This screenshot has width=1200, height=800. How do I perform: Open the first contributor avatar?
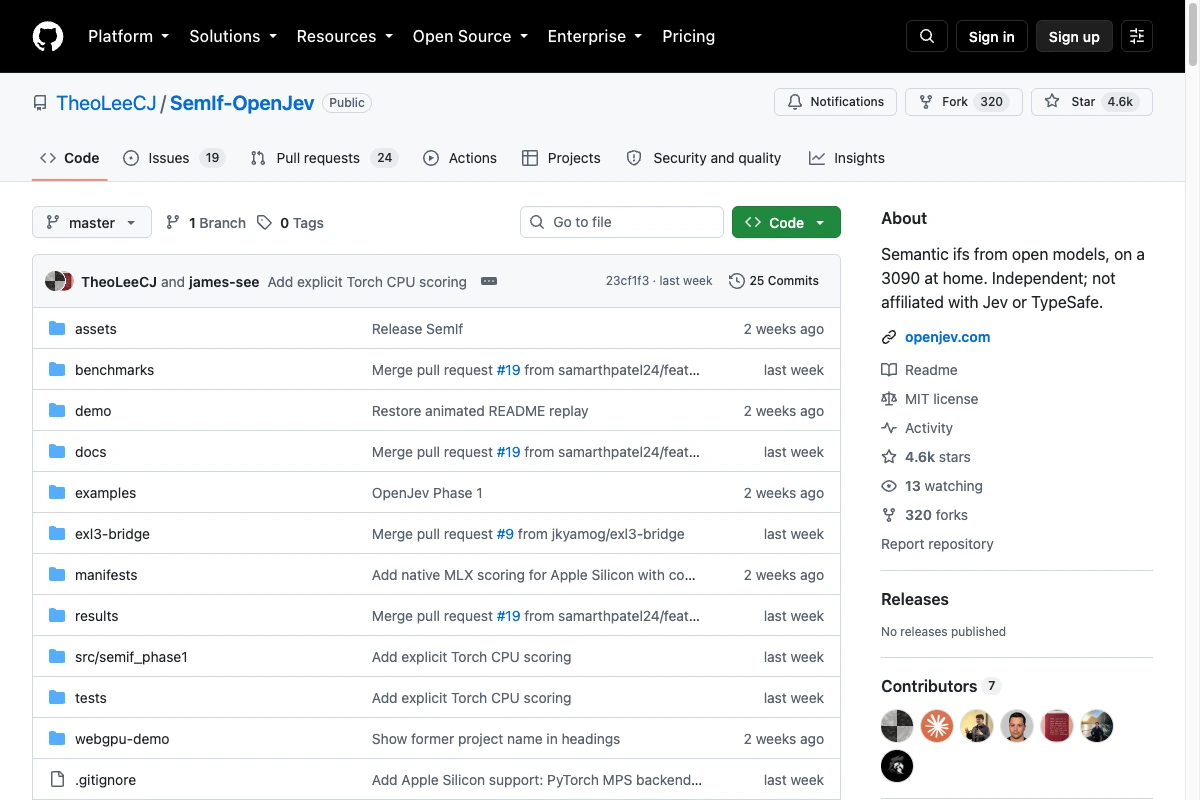[897, 726]
